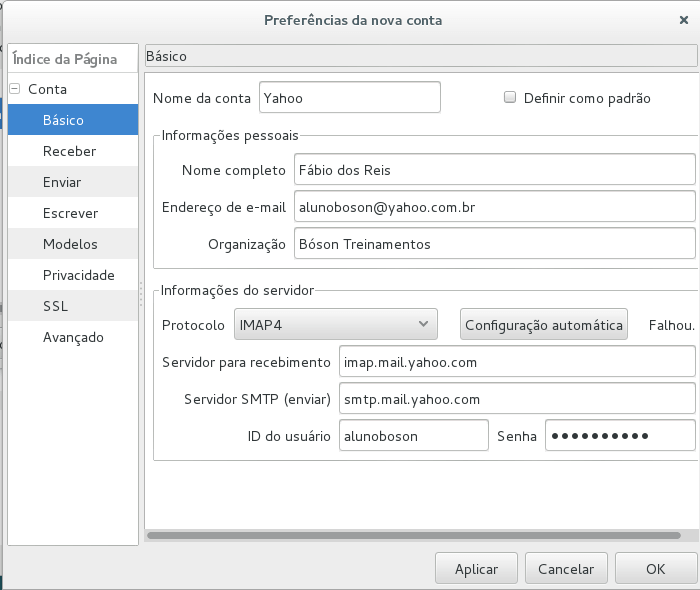The image size is (700, 590).
Task: Open the Privacidade settings page
Action: coord(78,275)
